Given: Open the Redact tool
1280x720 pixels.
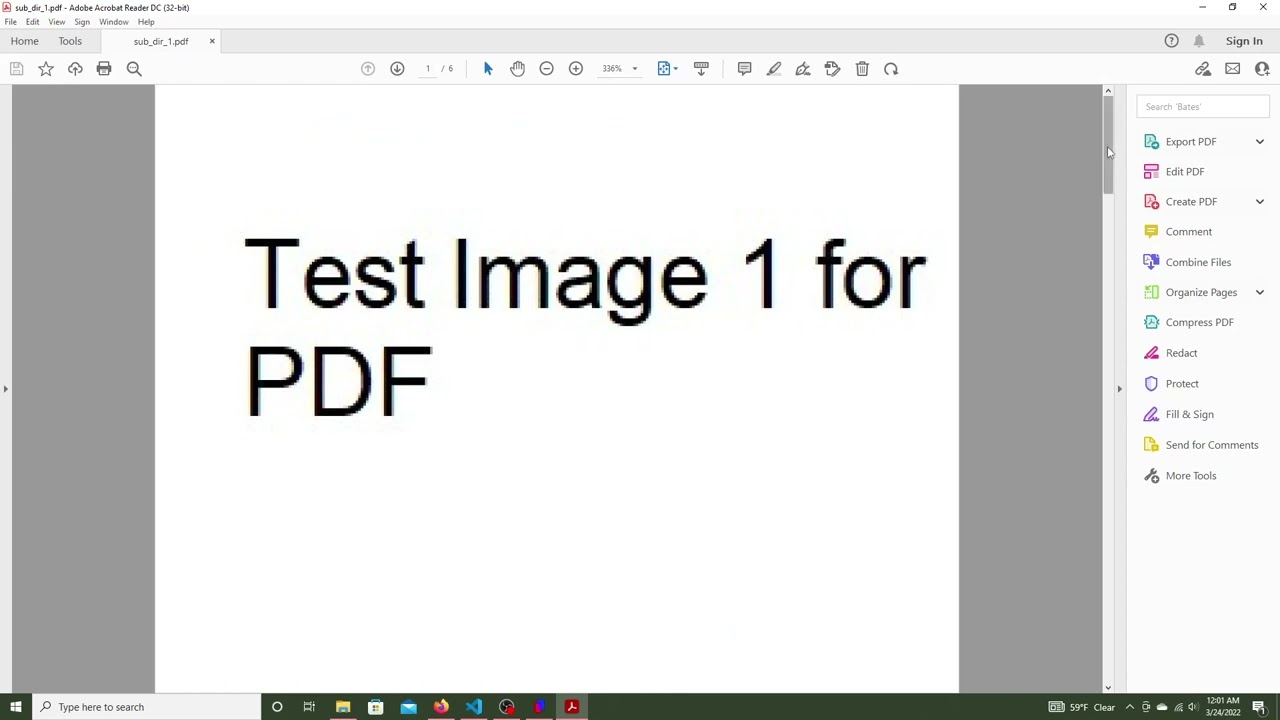Looking at the screenshot, I should [1181, 353].
